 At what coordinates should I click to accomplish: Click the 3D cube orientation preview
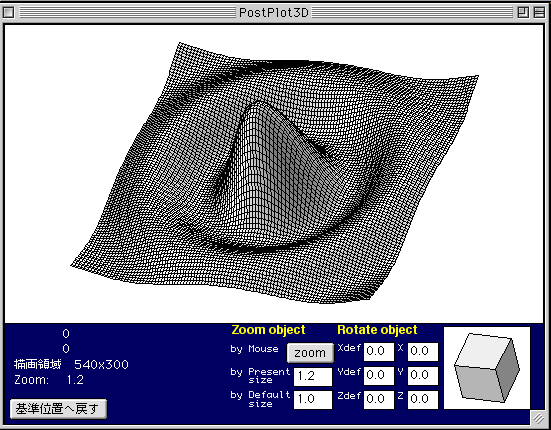click(487, 368)
